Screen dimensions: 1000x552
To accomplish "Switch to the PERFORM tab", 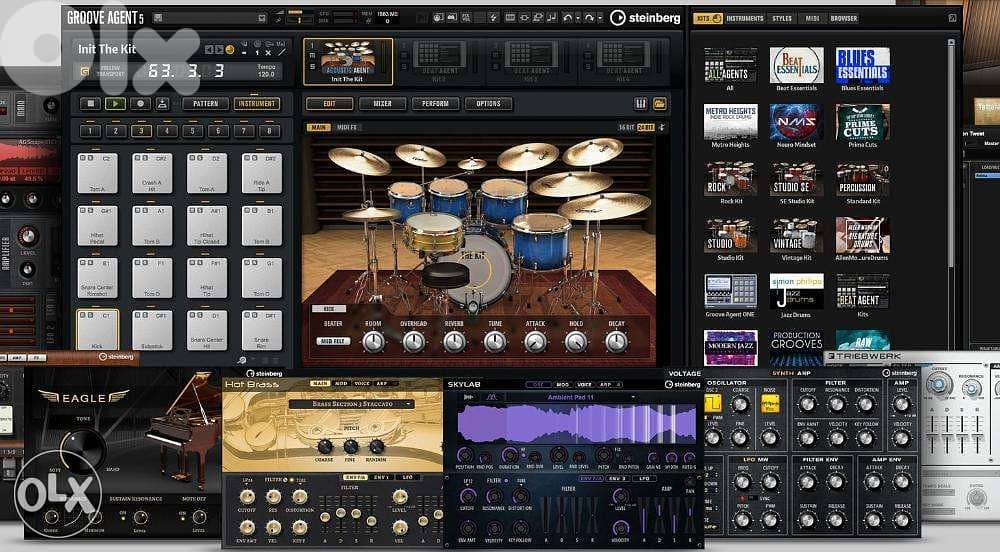I will [435, 103].
